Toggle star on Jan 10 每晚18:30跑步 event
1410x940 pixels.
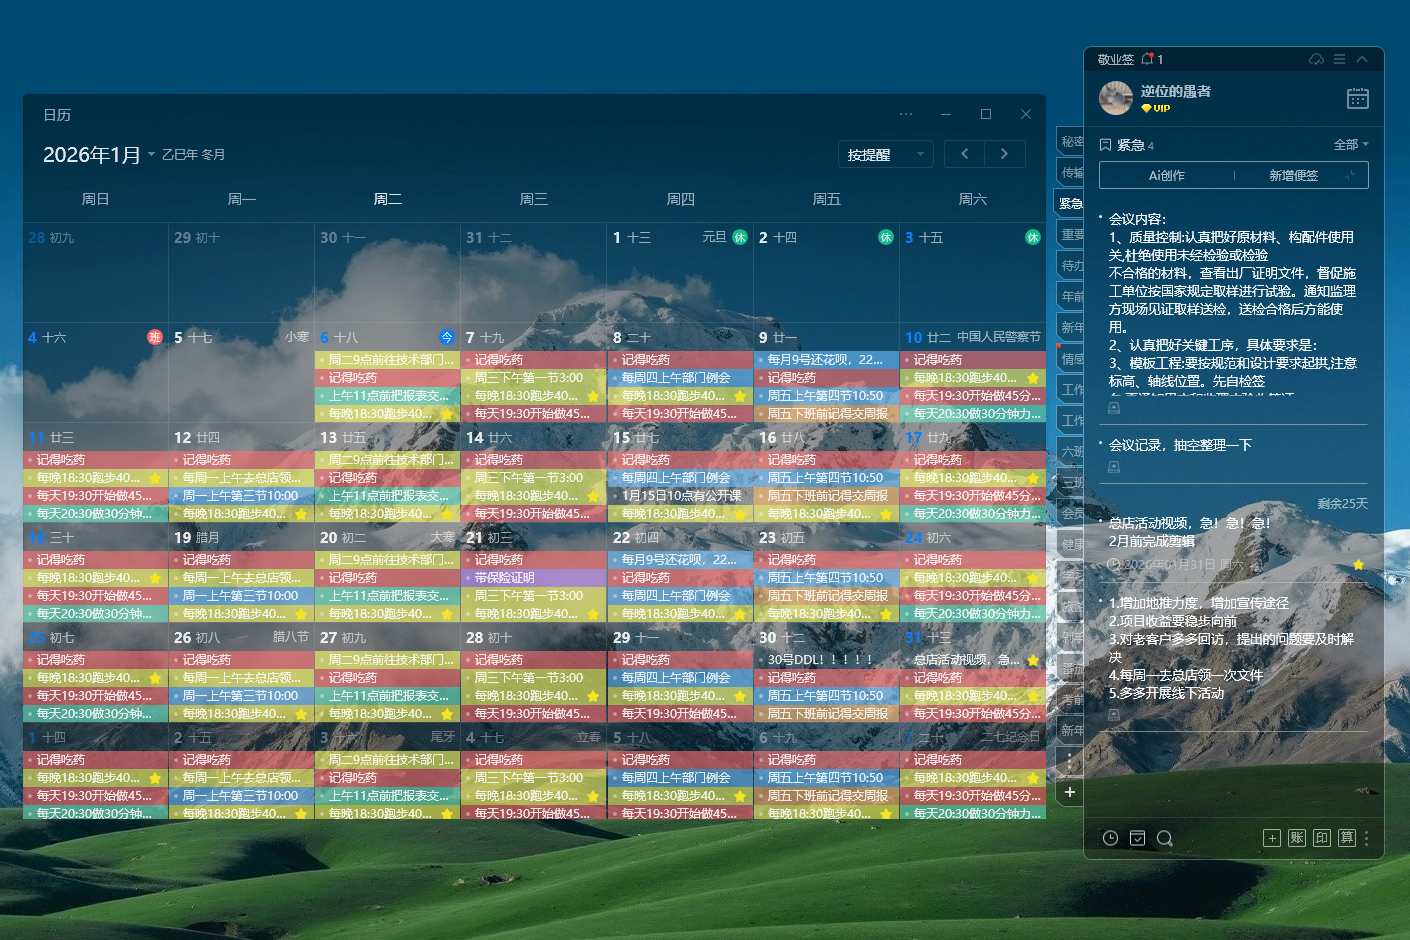tap(1033, 378)
